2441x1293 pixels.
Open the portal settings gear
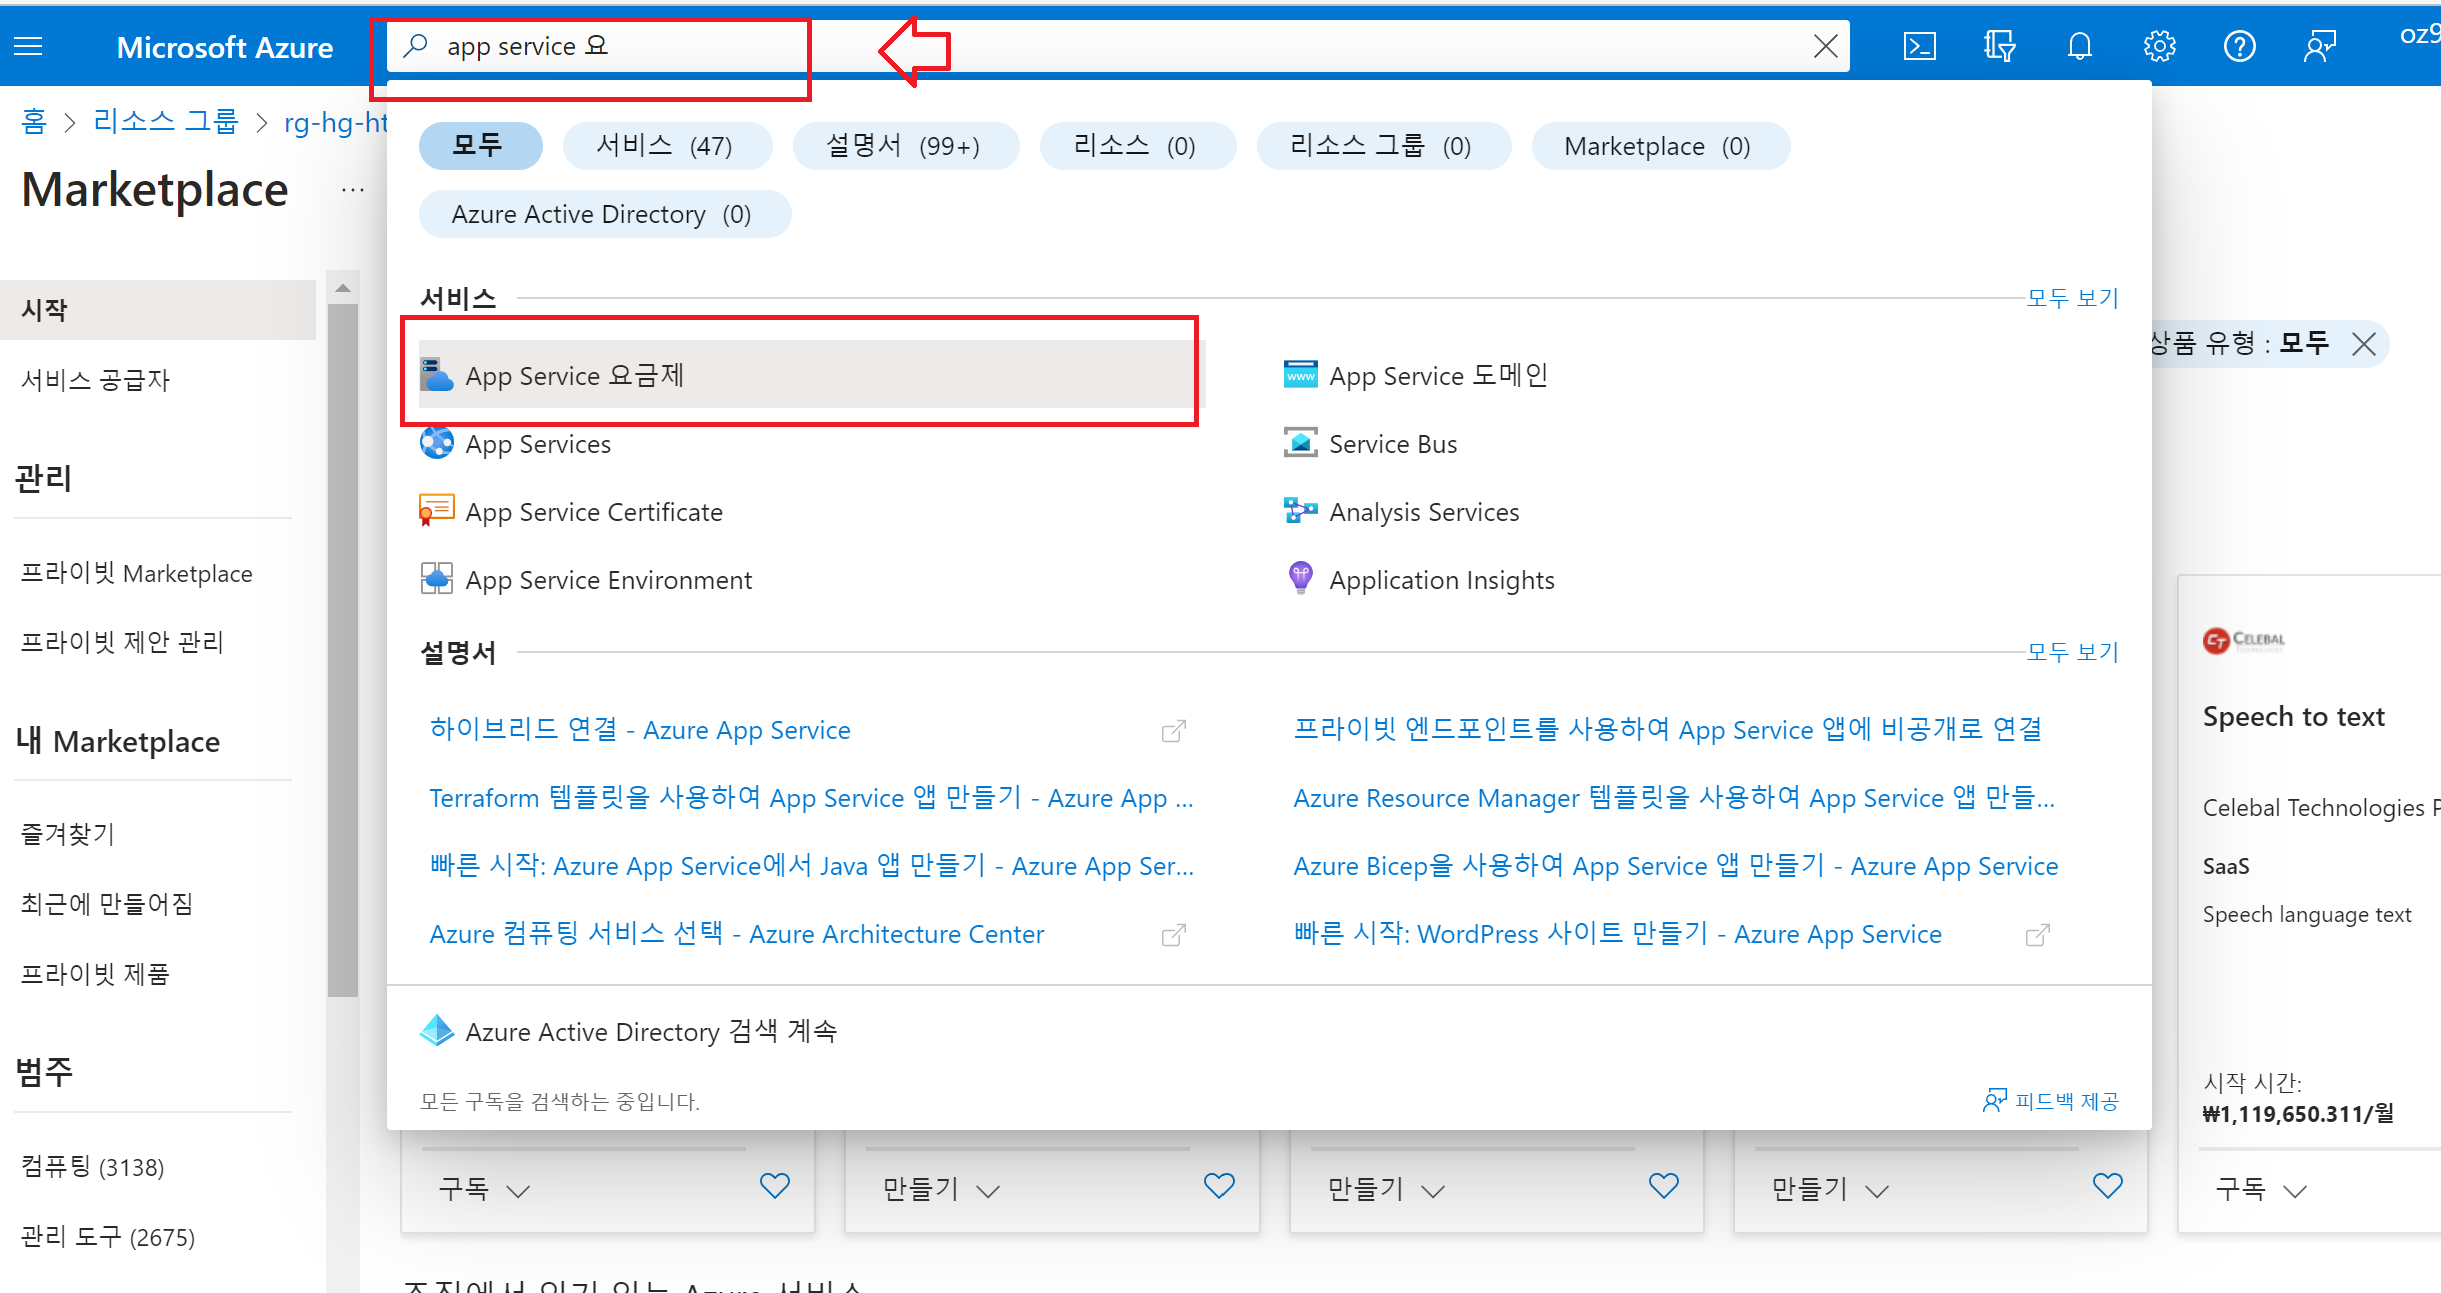[x=2160, y=46]
